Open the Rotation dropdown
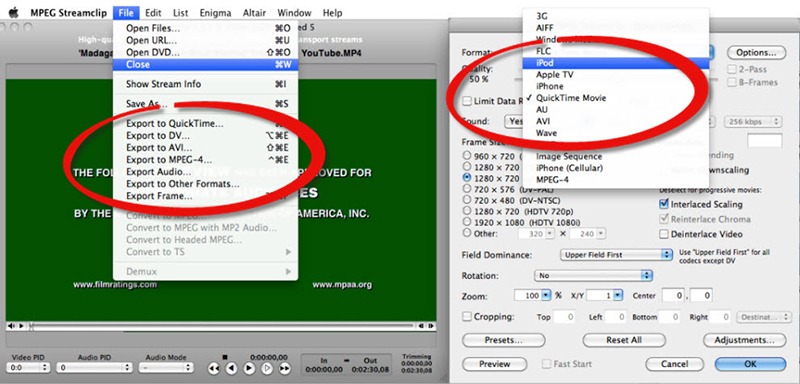Screen dimensions: 800x384 click(x=593, y=275)
